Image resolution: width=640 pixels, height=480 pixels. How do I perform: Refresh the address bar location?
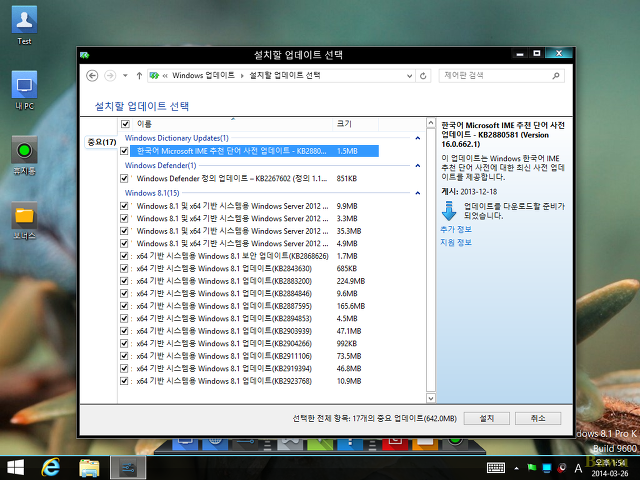(423, 76)
